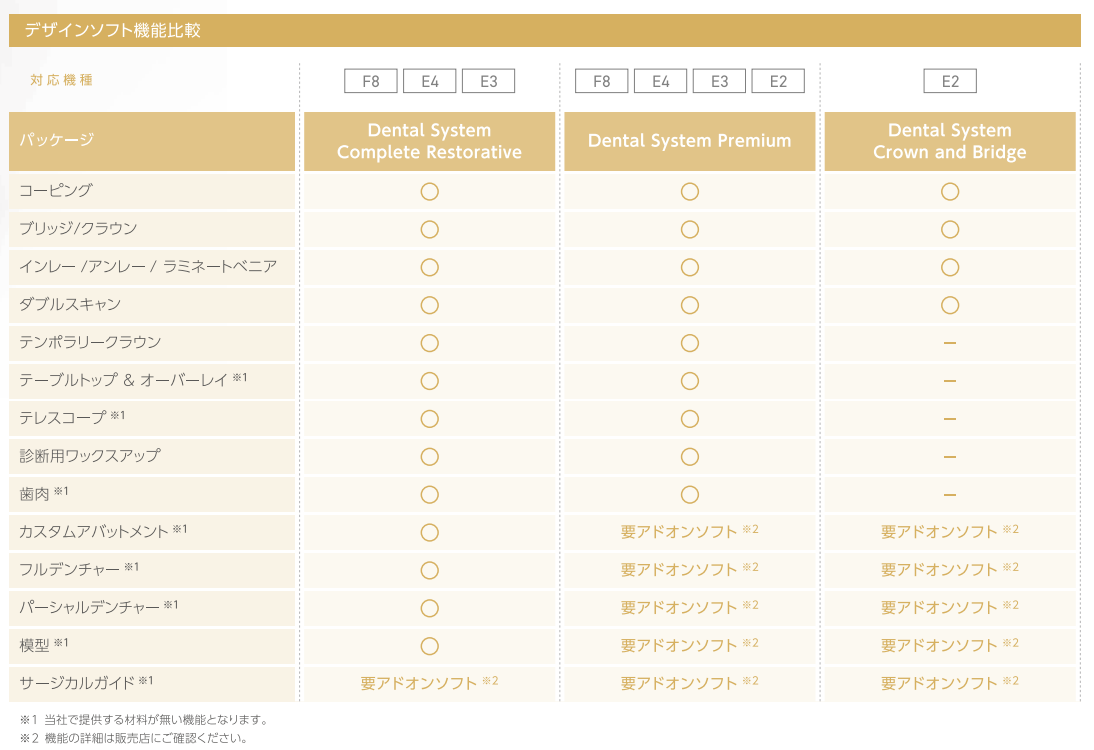Click the 歯肉 circle under Dental System Premium
Viewport: 1094px width, 750px height.
pos(690,494)
